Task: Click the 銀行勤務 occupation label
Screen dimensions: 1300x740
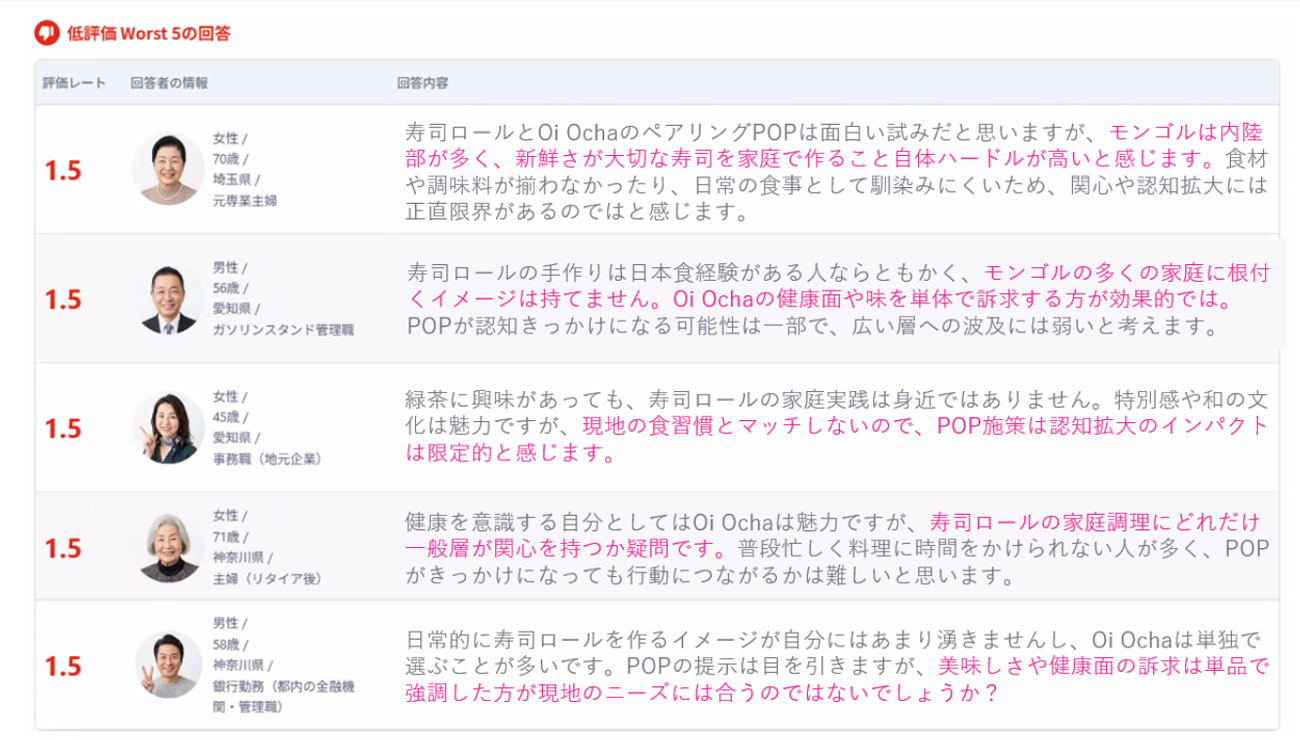Action: [283, 697]
